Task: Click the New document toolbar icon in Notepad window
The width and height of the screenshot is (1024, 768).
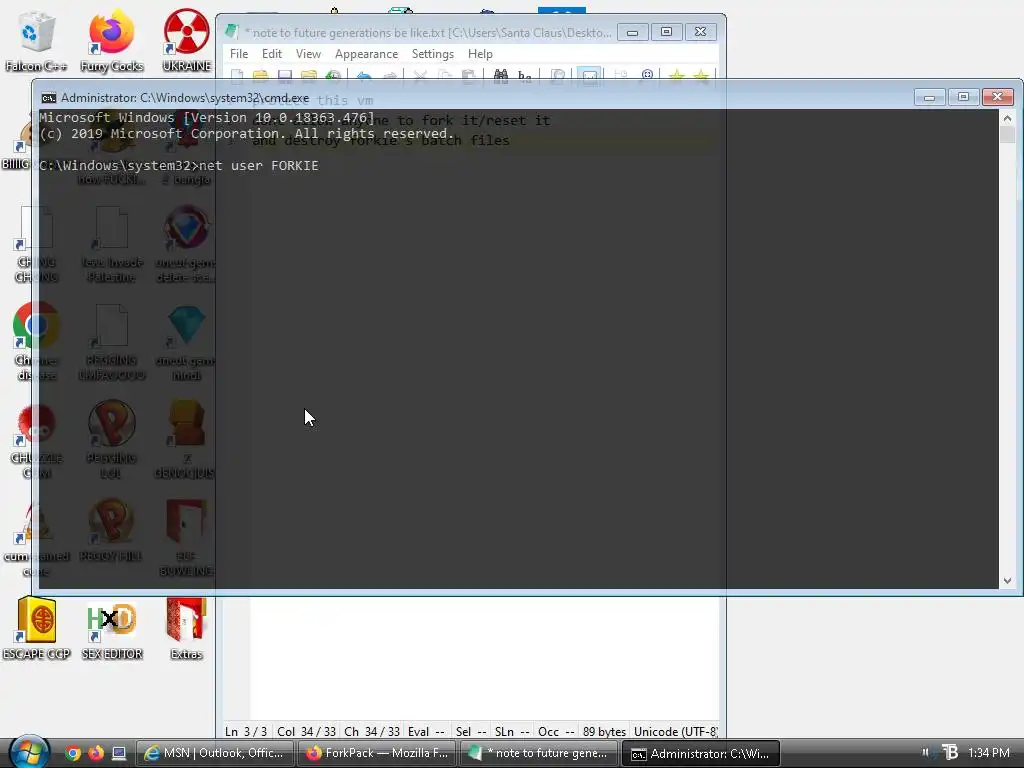Action: pyautogui.click(x=237, y=76)
